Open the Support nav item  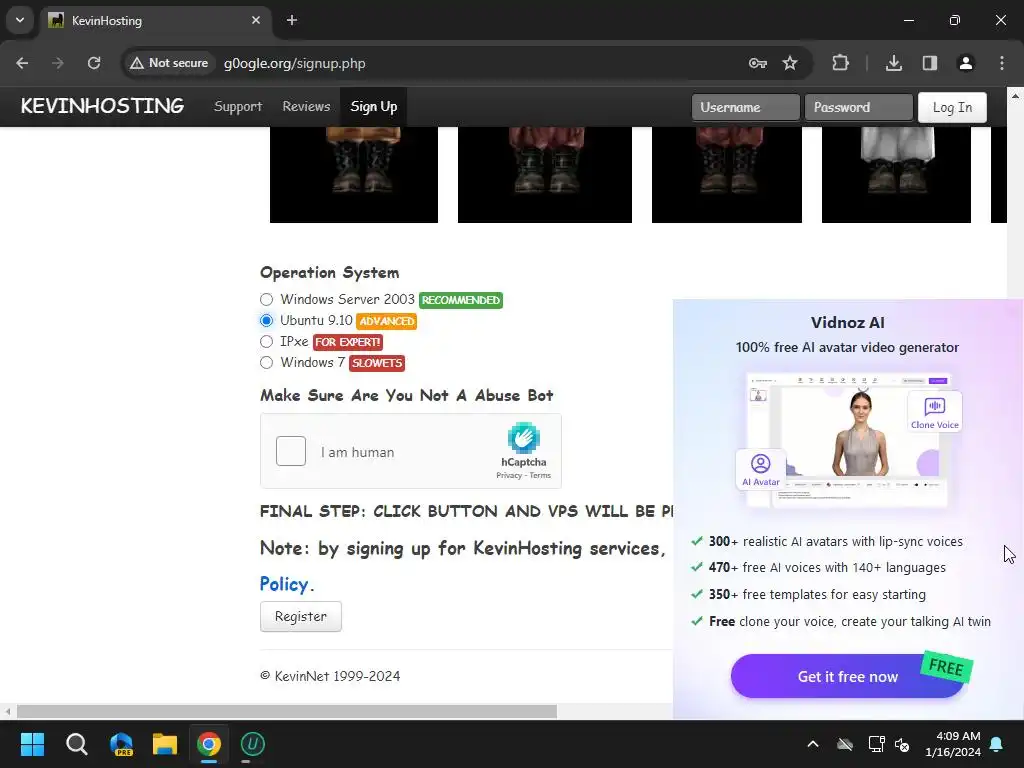pos(238,106)
